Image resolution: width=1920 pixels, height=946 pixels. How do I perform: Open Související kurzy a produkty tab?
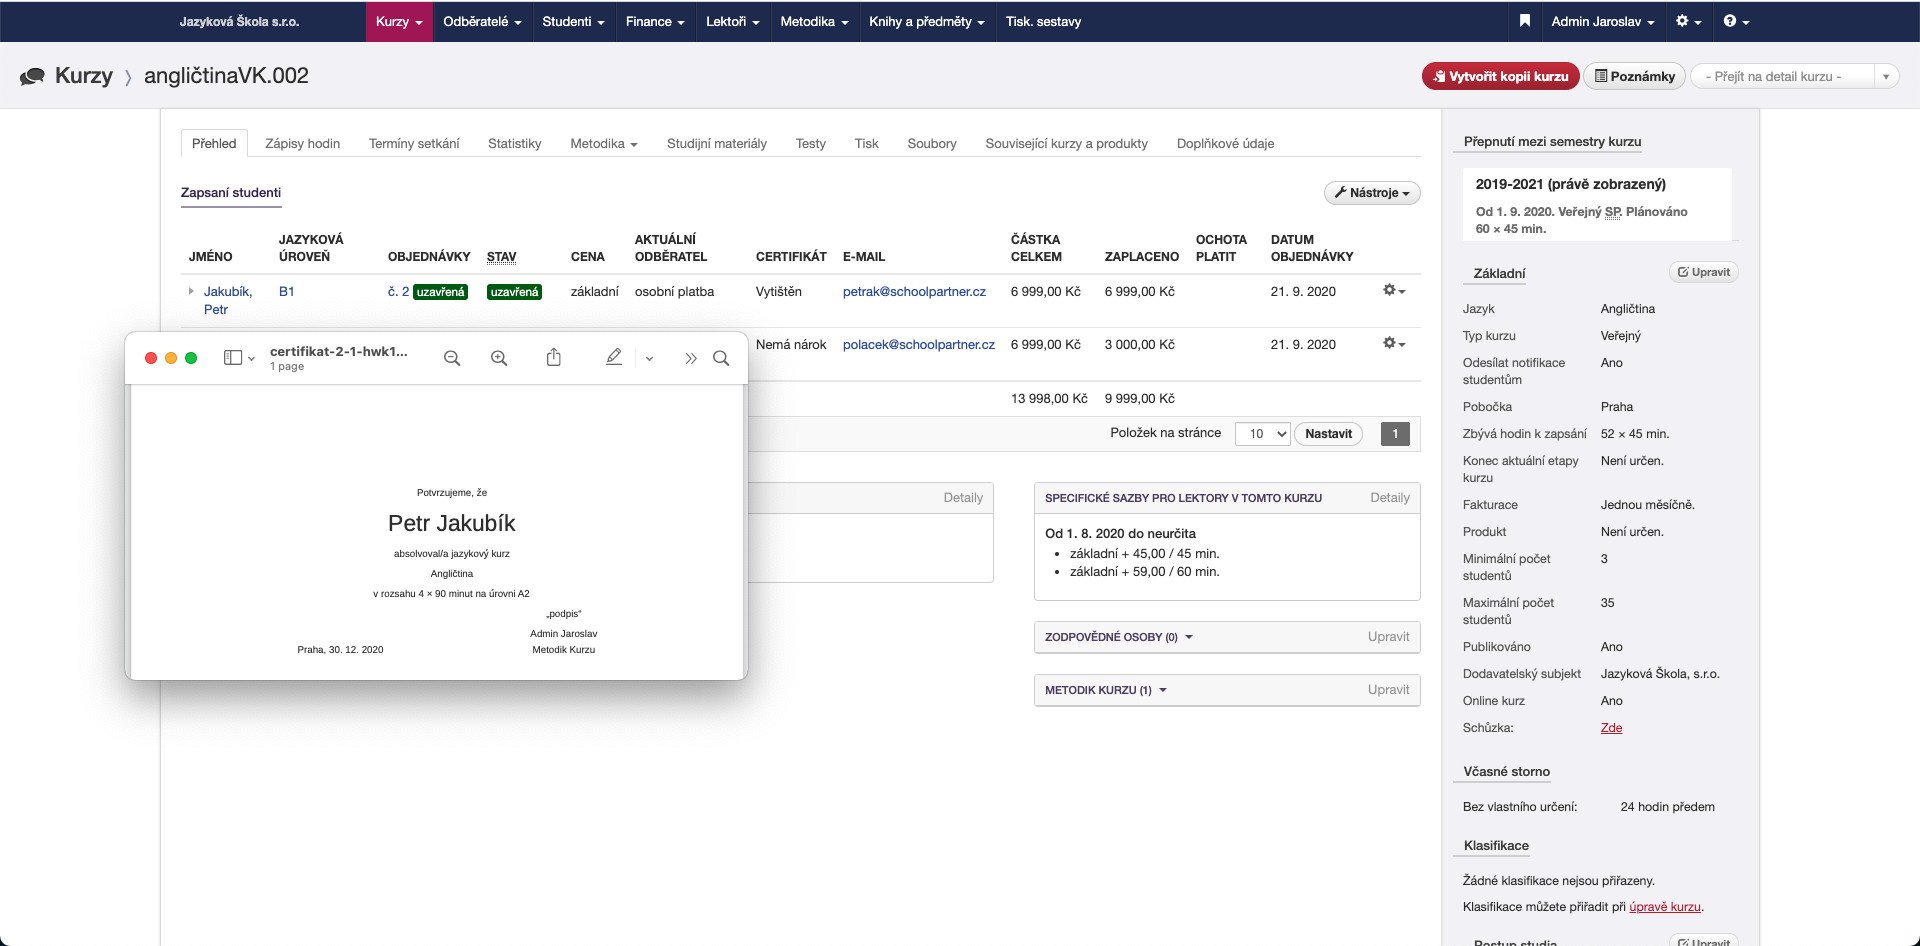1066,144
